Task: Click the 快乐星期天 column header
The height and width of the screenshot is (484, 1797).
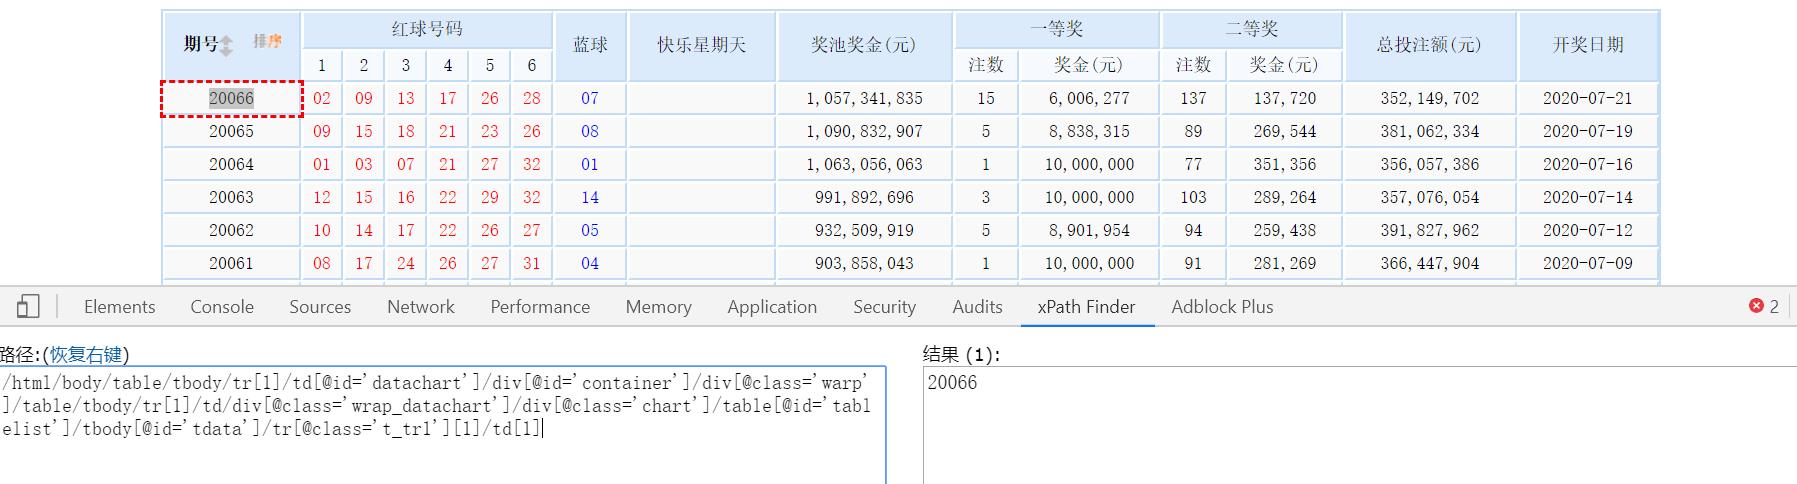Action: 702,45
